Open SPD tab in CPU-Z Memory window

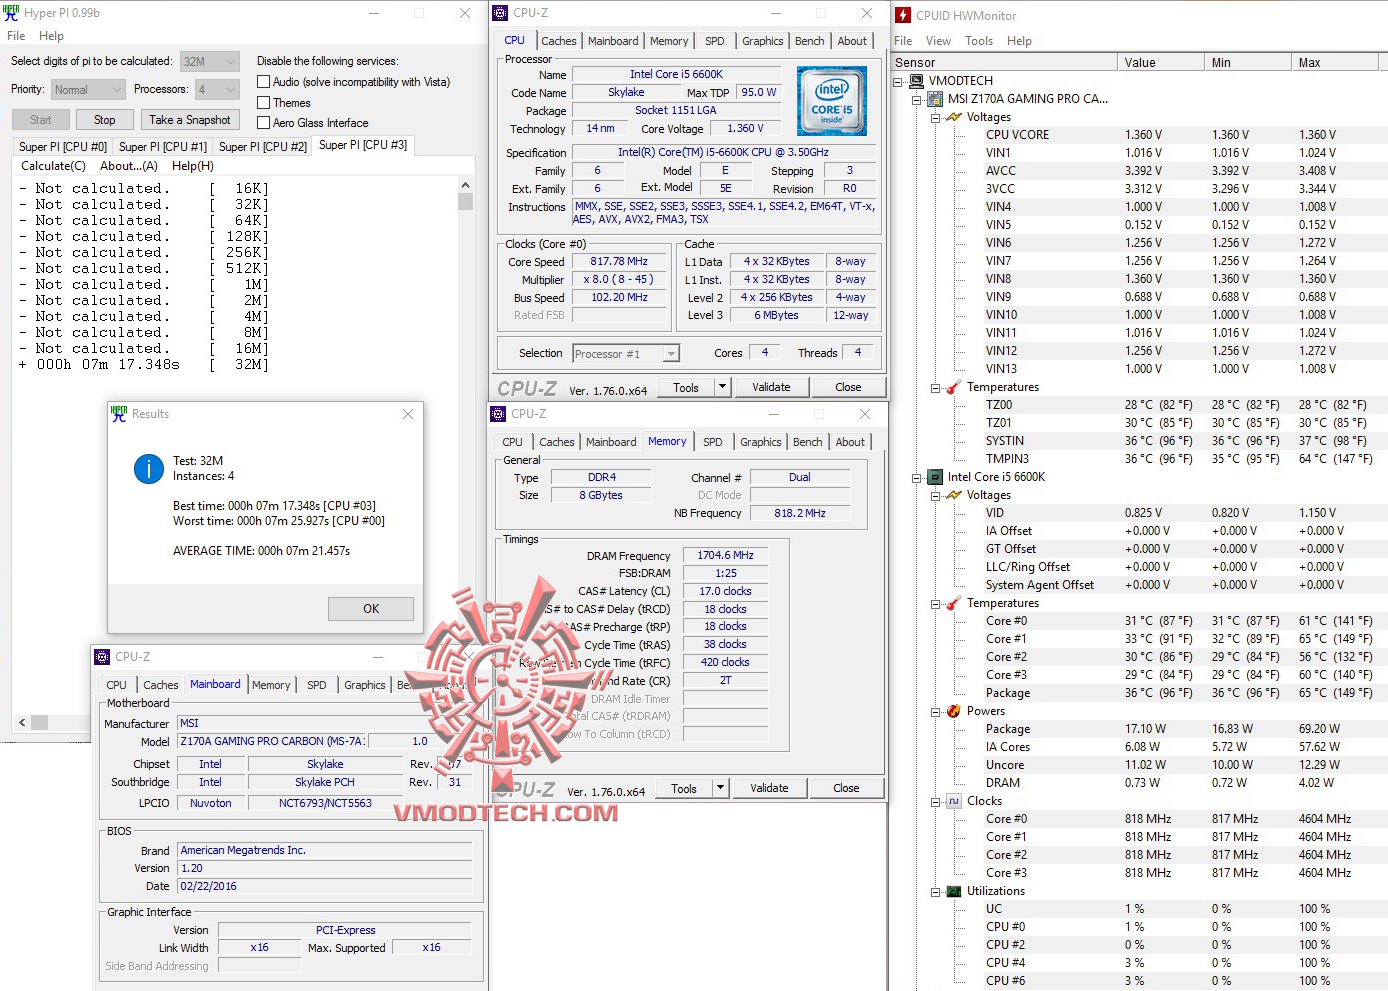point(713,442)
